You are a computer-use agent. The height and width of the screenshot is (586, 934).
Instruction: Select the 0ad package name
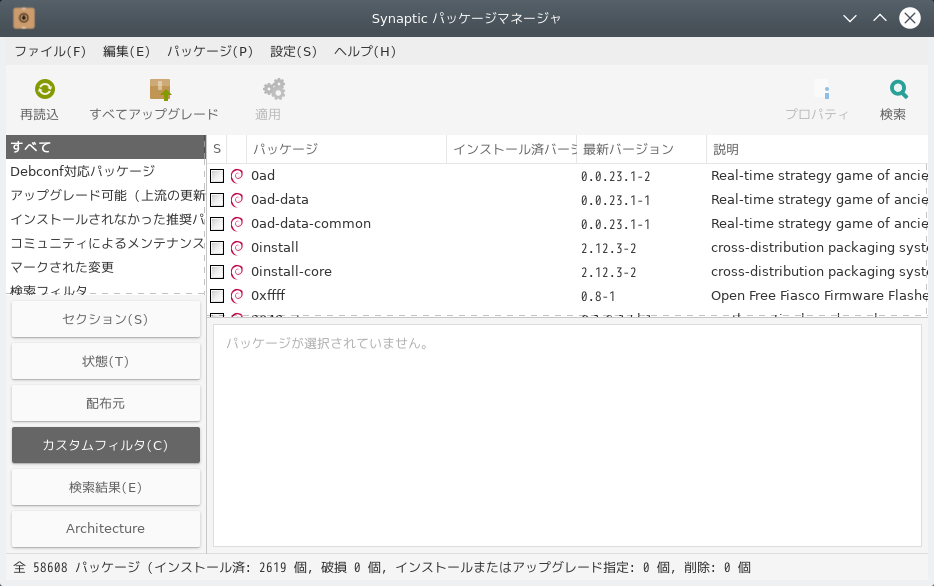[263, 176]
